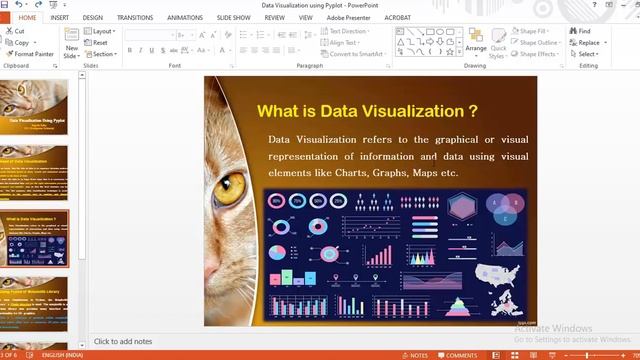This screenshot has width=640, height=360.
Task: Switch to Reading View
Action: 533,356
